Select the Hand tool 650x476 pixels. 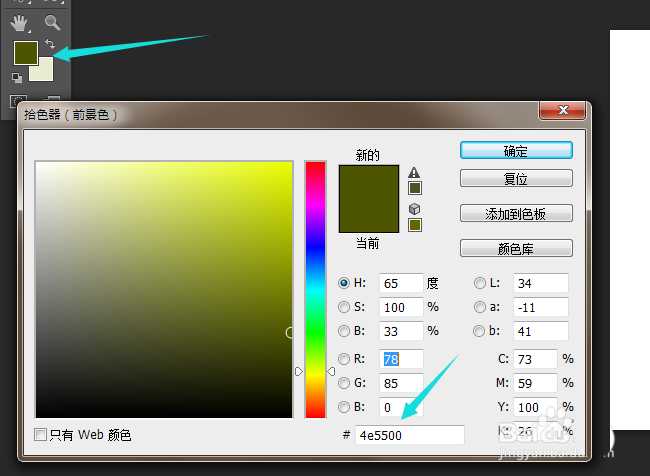19,24
